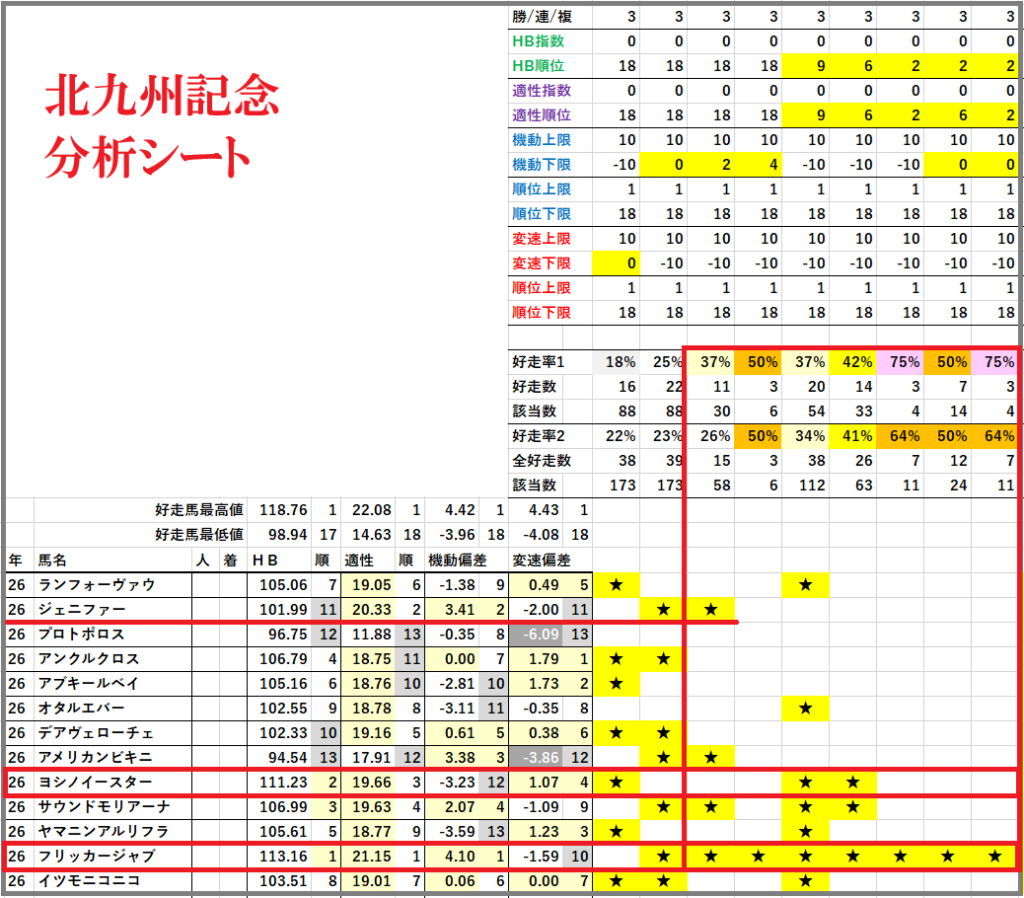This screenshot has height=898, width=1024.
Task: Click the HB value 118.76
Action: 283,510
